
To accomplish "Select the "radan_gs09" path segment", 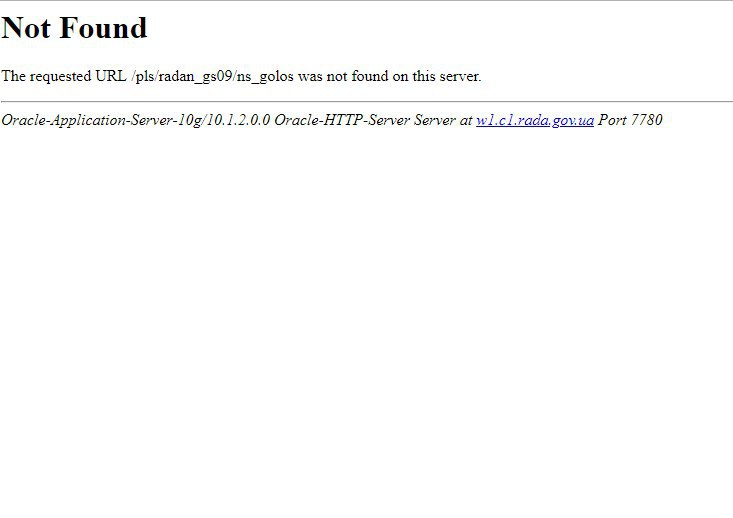I will 195,76.
